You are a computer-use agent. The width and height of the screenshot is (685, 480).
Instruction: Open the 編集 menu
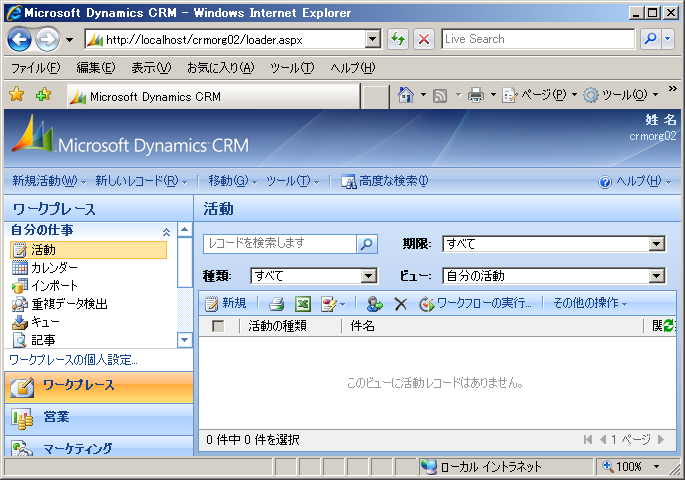[x=96, y=68]
